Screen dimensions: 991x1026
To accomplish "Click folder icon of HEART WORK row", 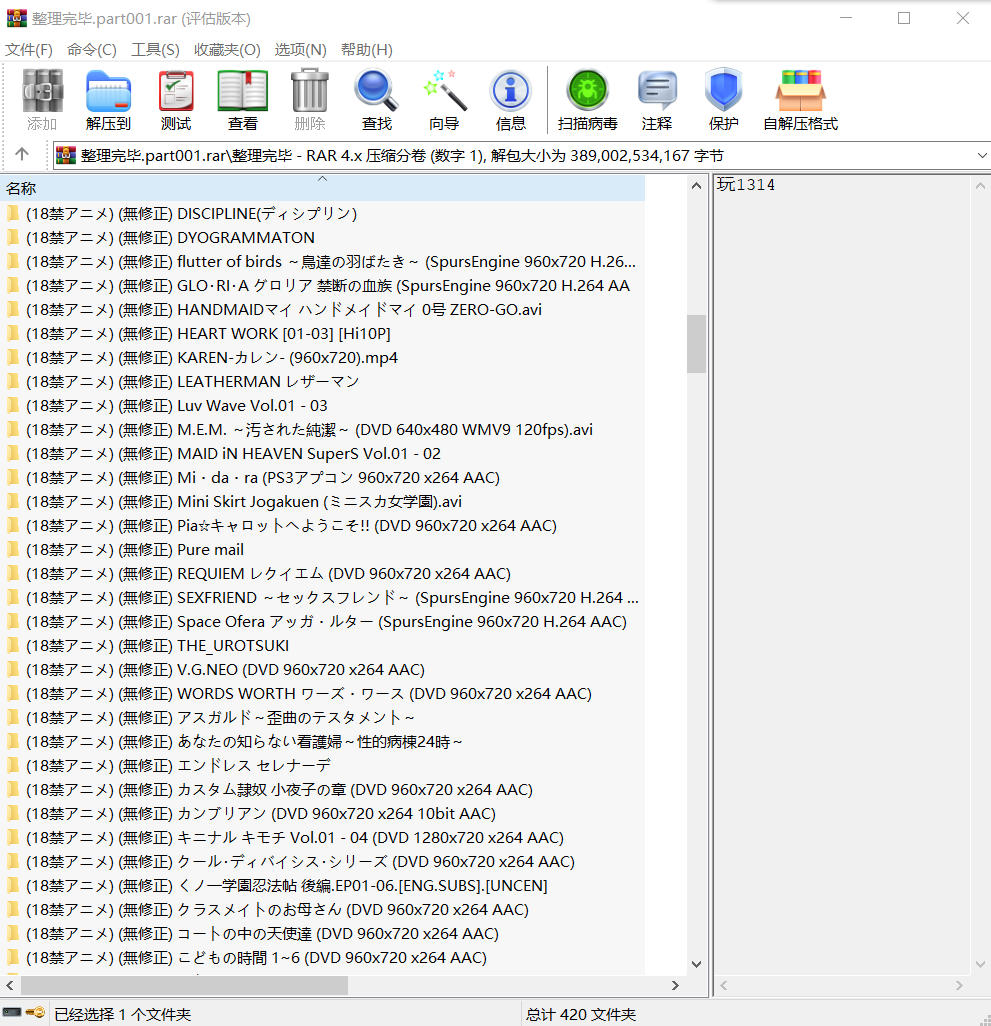I will coord(12,334).
